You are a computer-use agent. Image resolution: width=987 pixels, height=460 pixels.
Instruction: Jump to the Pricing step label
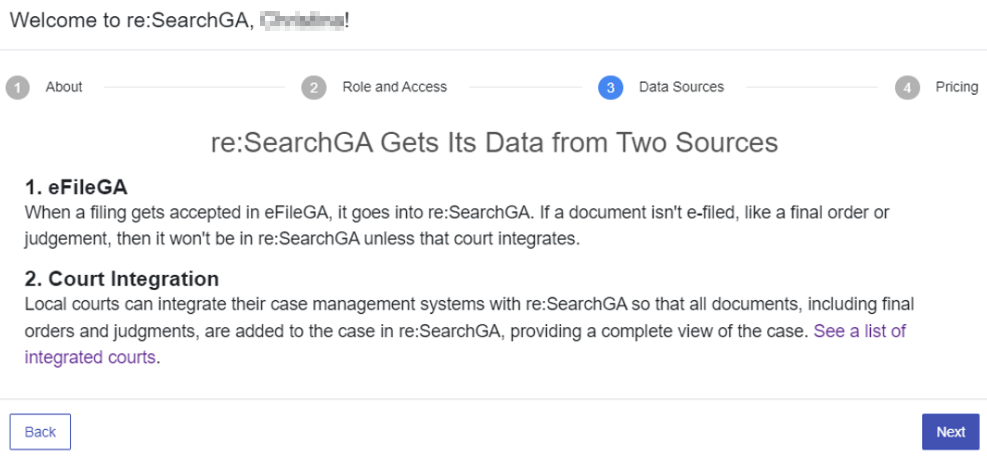(956, 87)
